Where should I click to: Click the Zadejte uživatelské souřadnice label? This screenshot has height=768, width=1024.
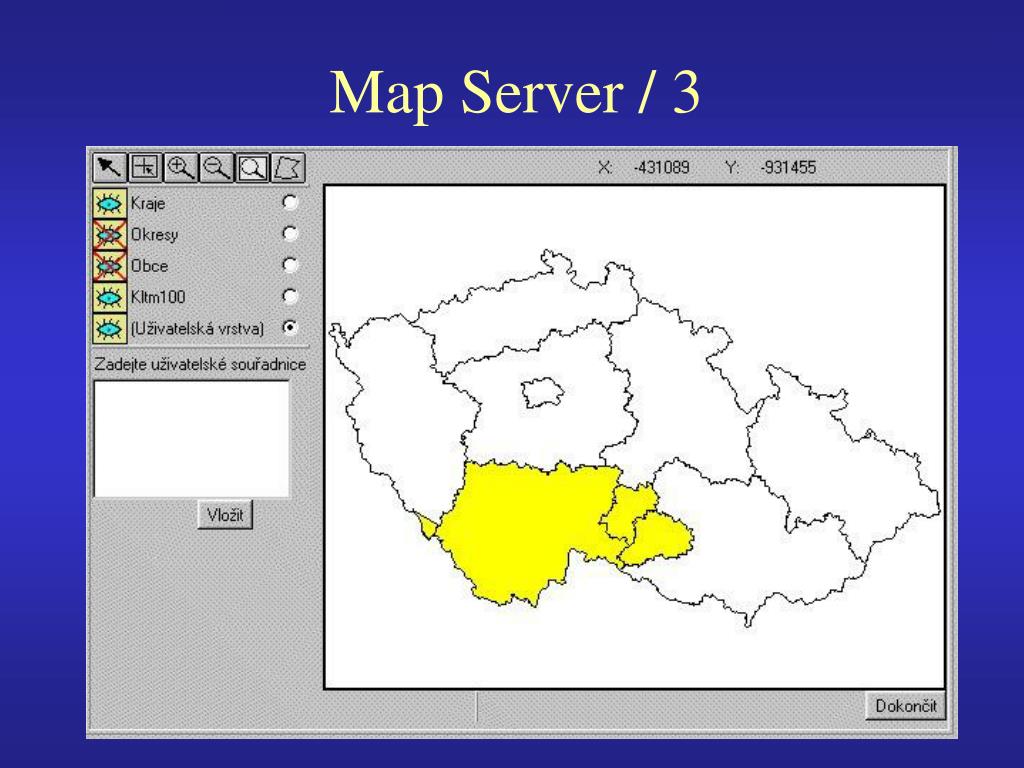(x=200, y=364)
